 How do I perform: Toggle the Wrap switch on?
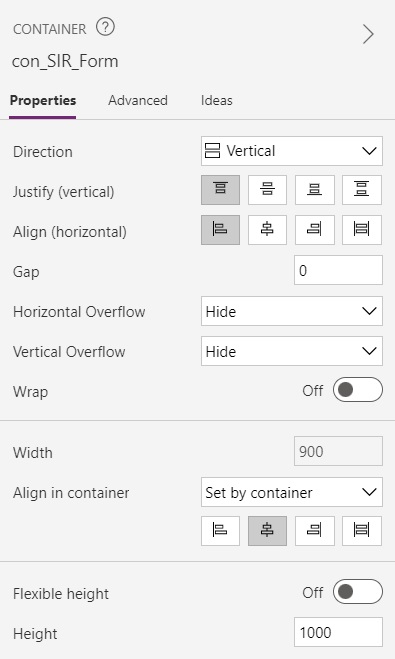[x=358, y=390]
